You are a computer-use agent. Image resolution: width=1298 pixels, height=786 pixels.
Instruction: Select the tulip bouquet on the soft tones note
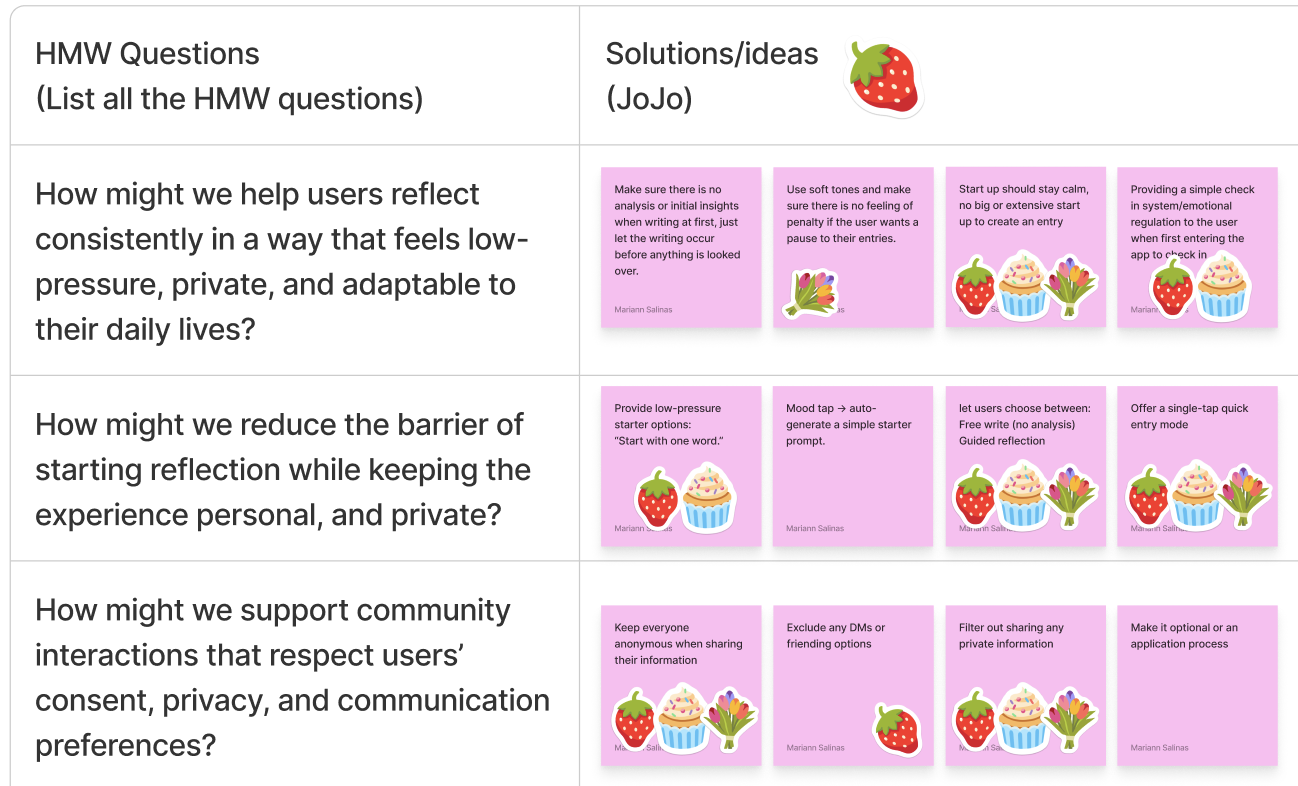pos(812,292)
